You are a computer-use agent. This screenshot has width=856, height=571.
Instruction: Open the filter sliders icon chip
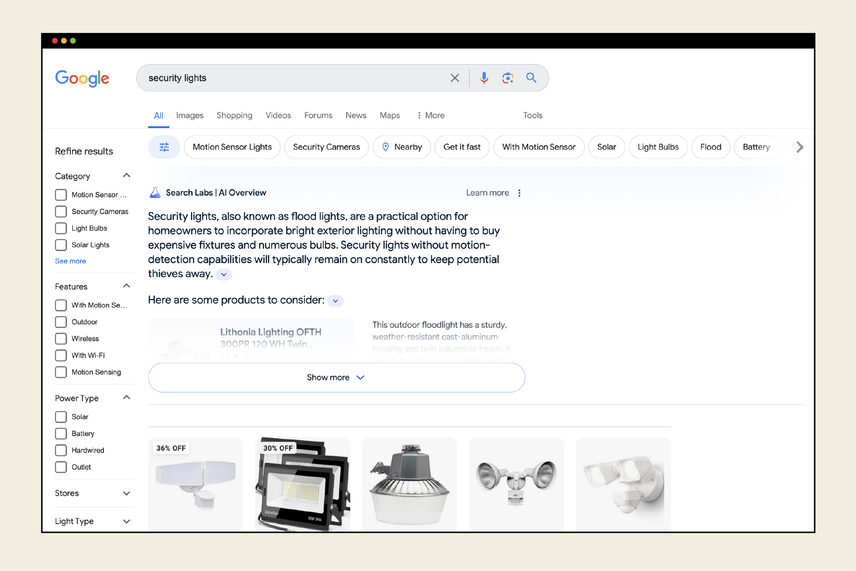pos(164,147)
